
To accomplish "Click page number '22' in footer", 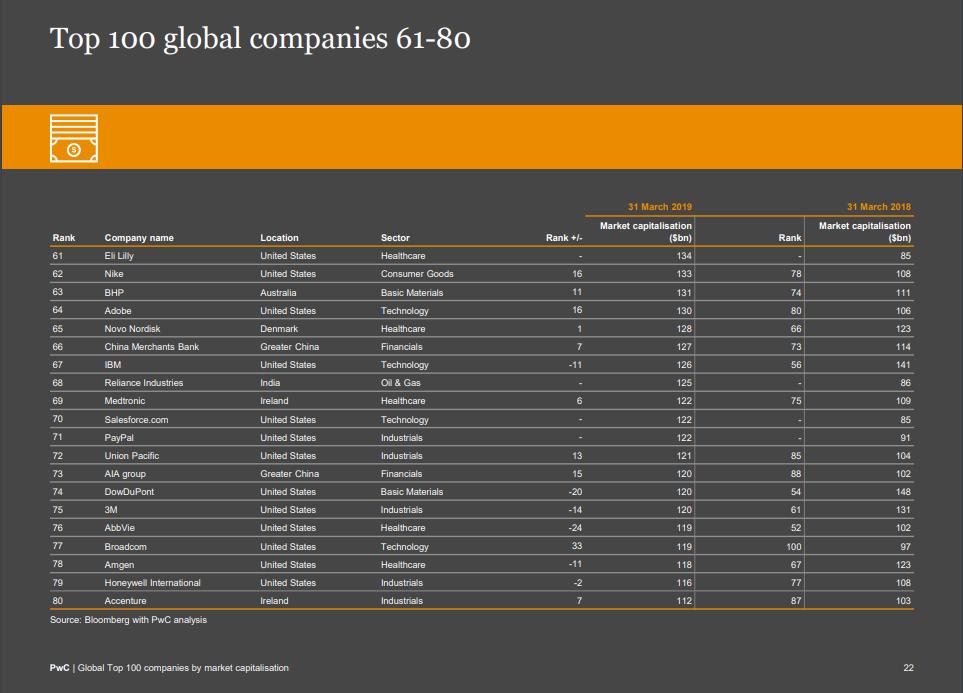I will click(908, 668).
